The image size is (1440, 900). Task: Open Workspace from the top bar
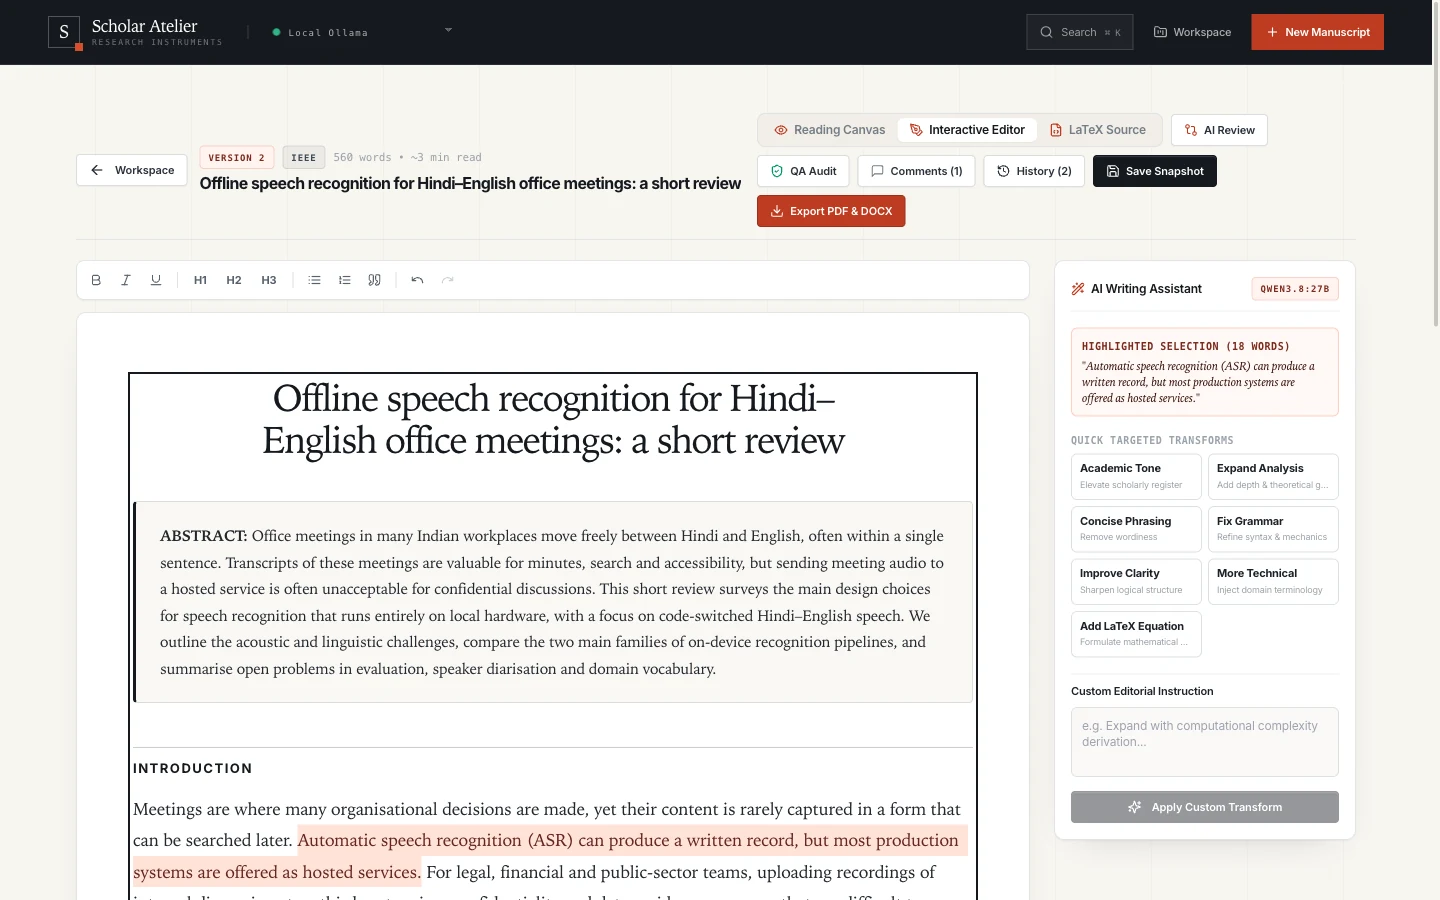1192,32
